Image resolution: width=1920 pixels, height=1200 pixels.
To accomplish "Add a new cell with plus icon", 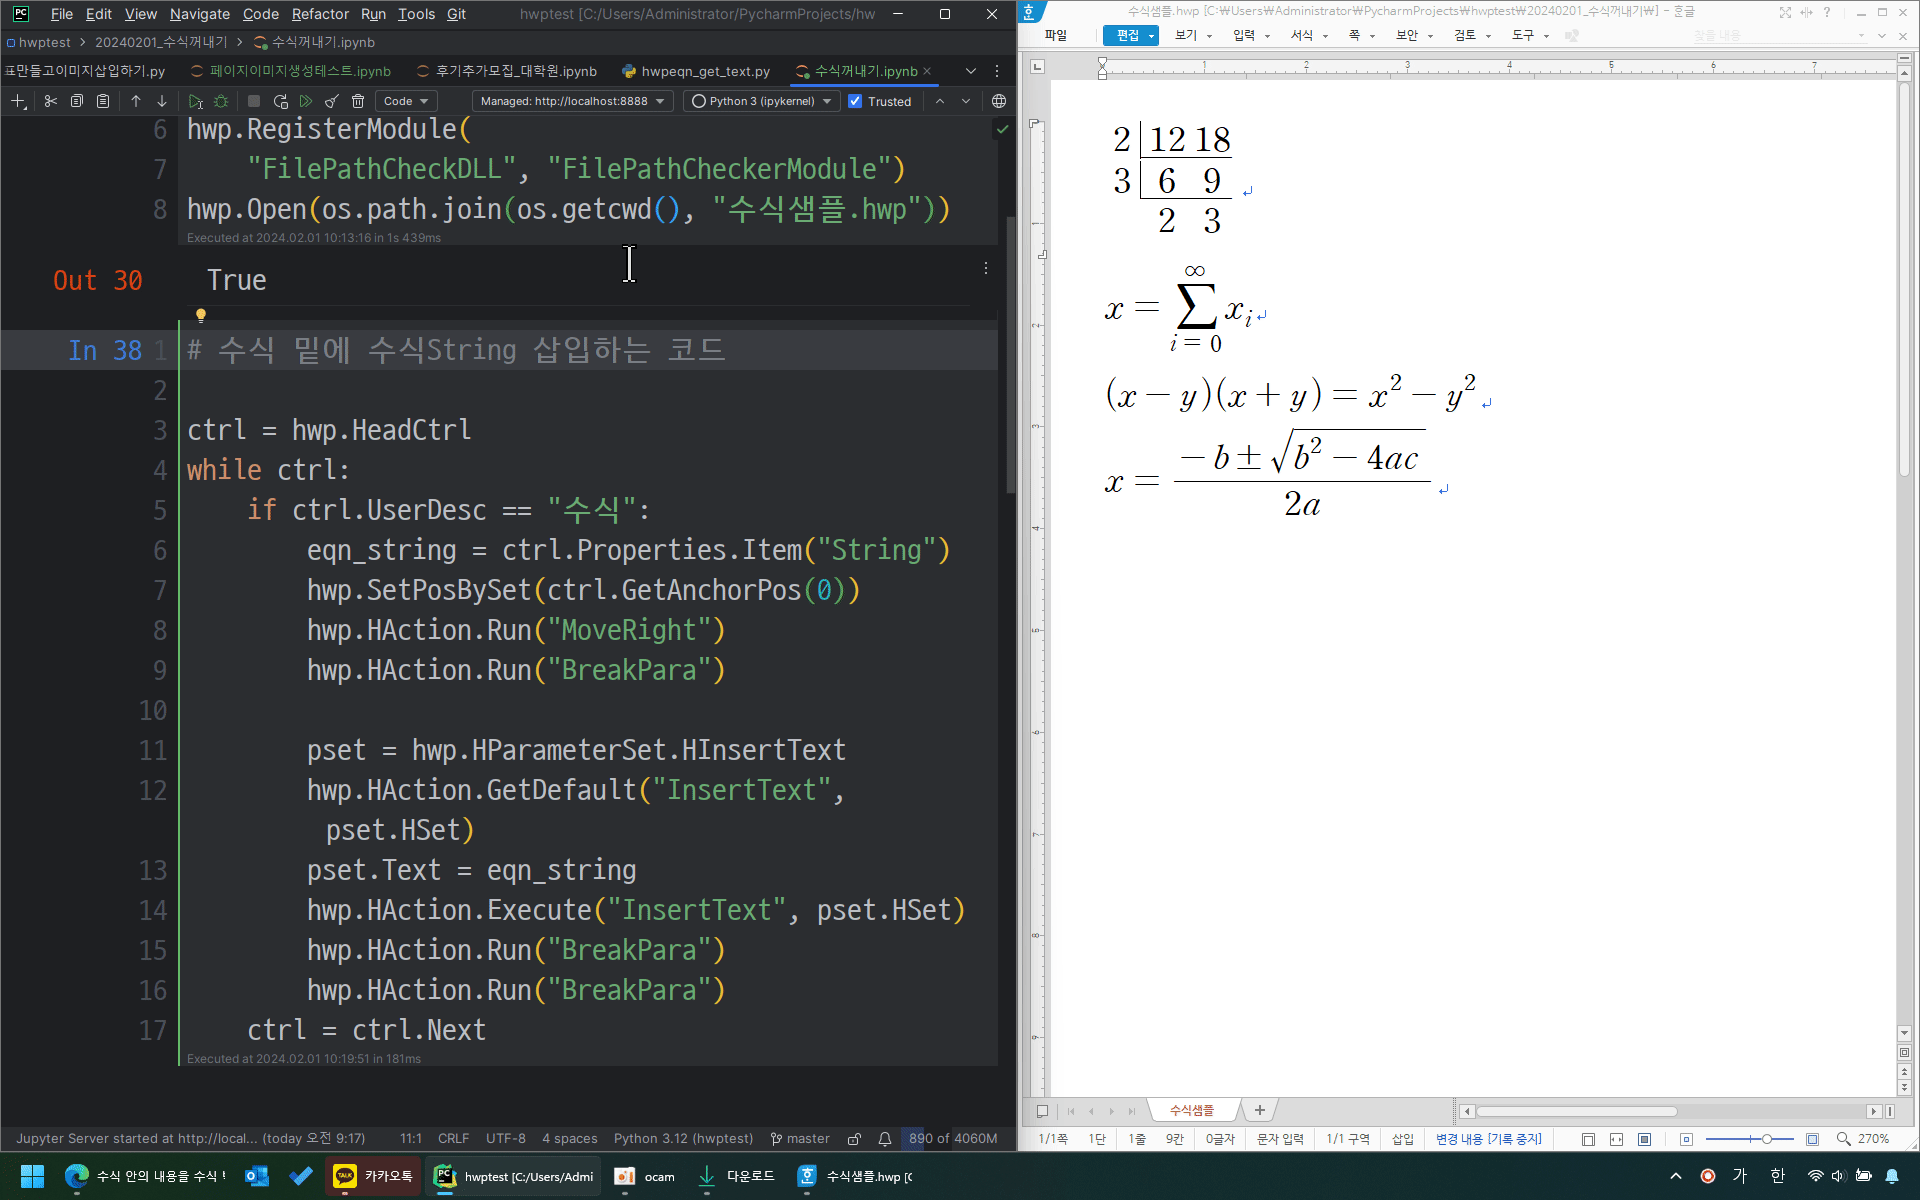I will point(17,101).
